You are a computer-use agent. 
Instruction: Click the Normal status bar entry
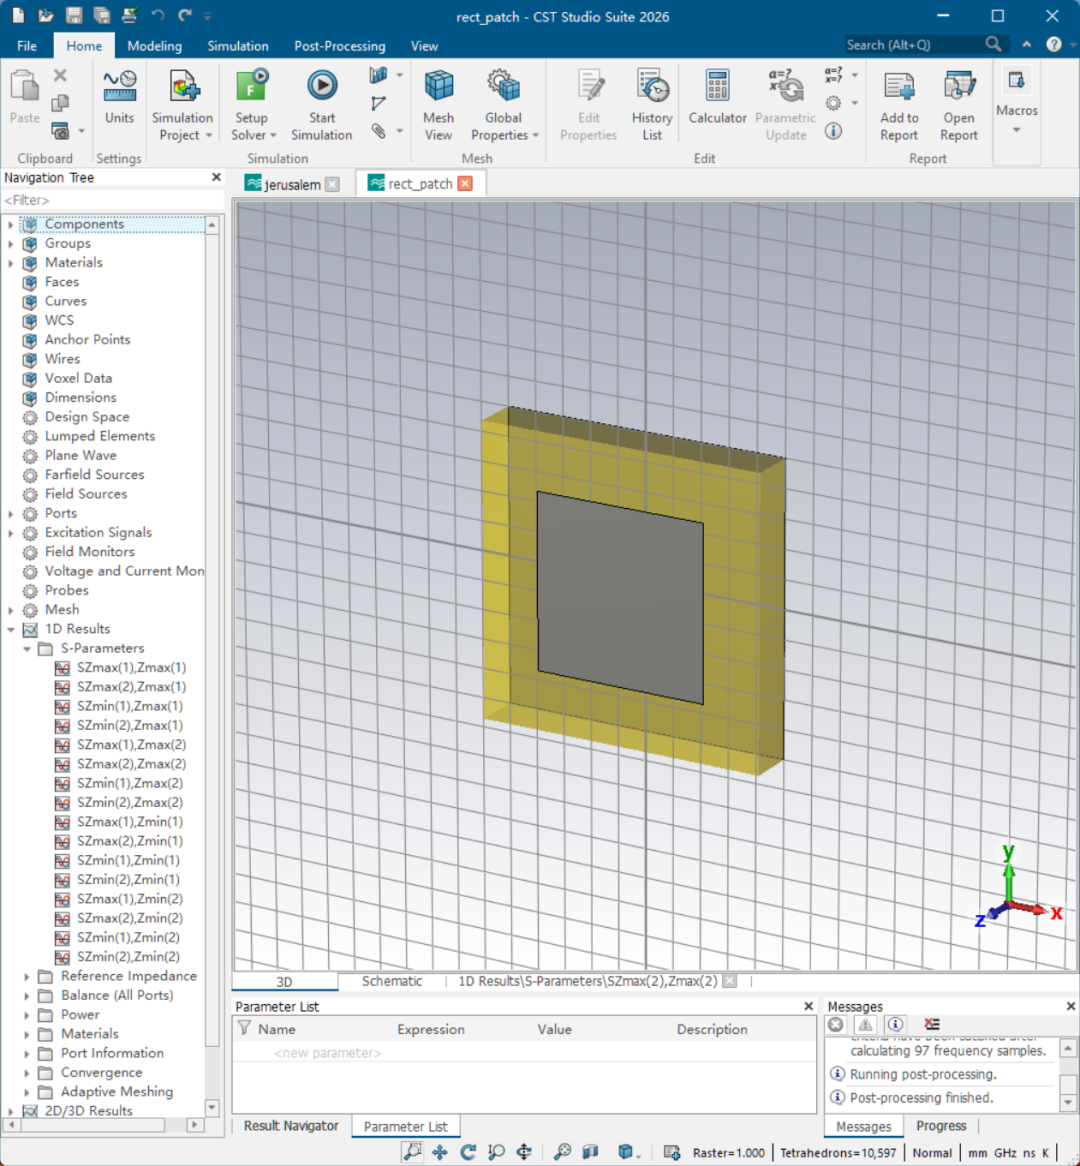click(x=932, y=1153)
